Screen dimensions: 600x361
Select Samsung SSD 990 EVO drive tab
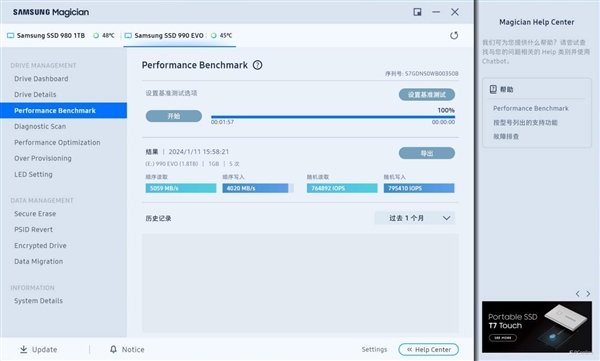[179, 36]
